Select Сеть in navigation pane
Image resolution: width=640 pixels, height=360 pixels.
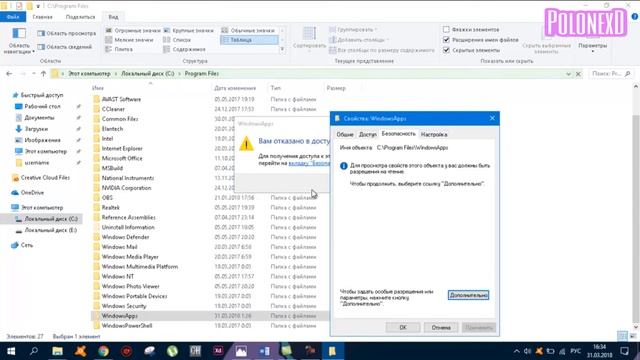(x=27, y=245)
